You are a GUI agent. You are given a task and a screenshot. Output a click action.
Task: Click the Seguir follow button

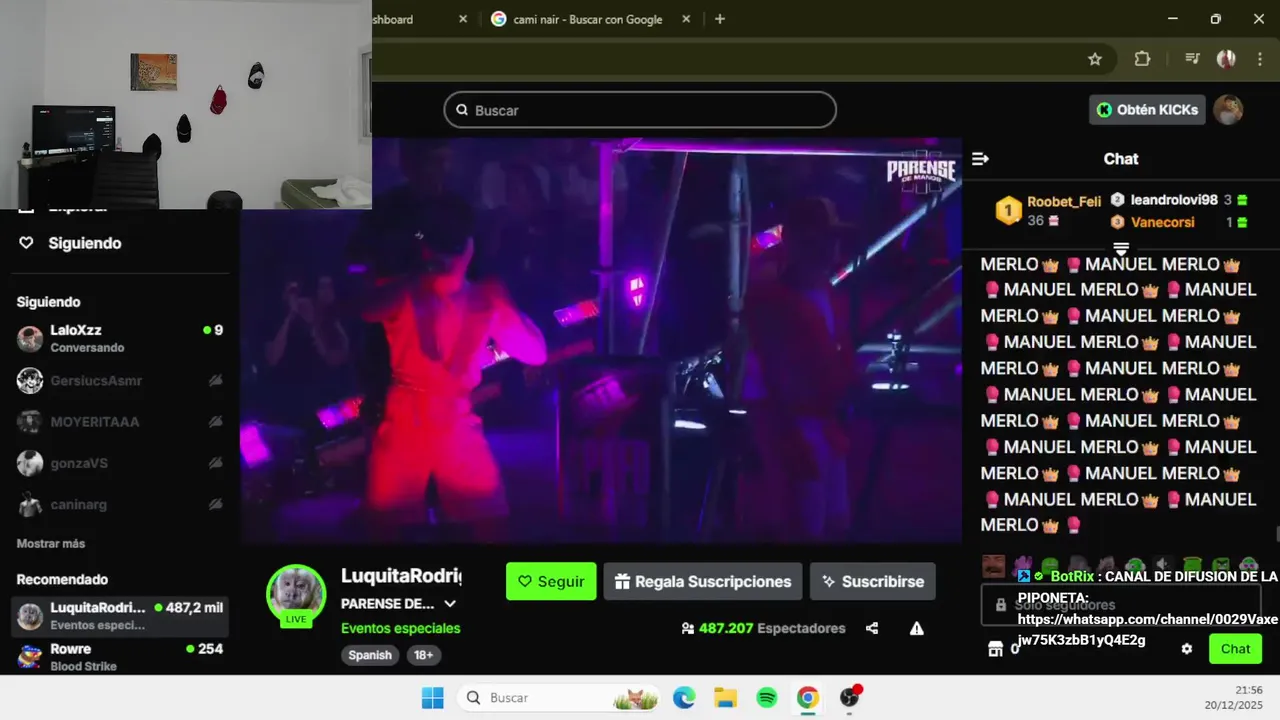(551, 581)
